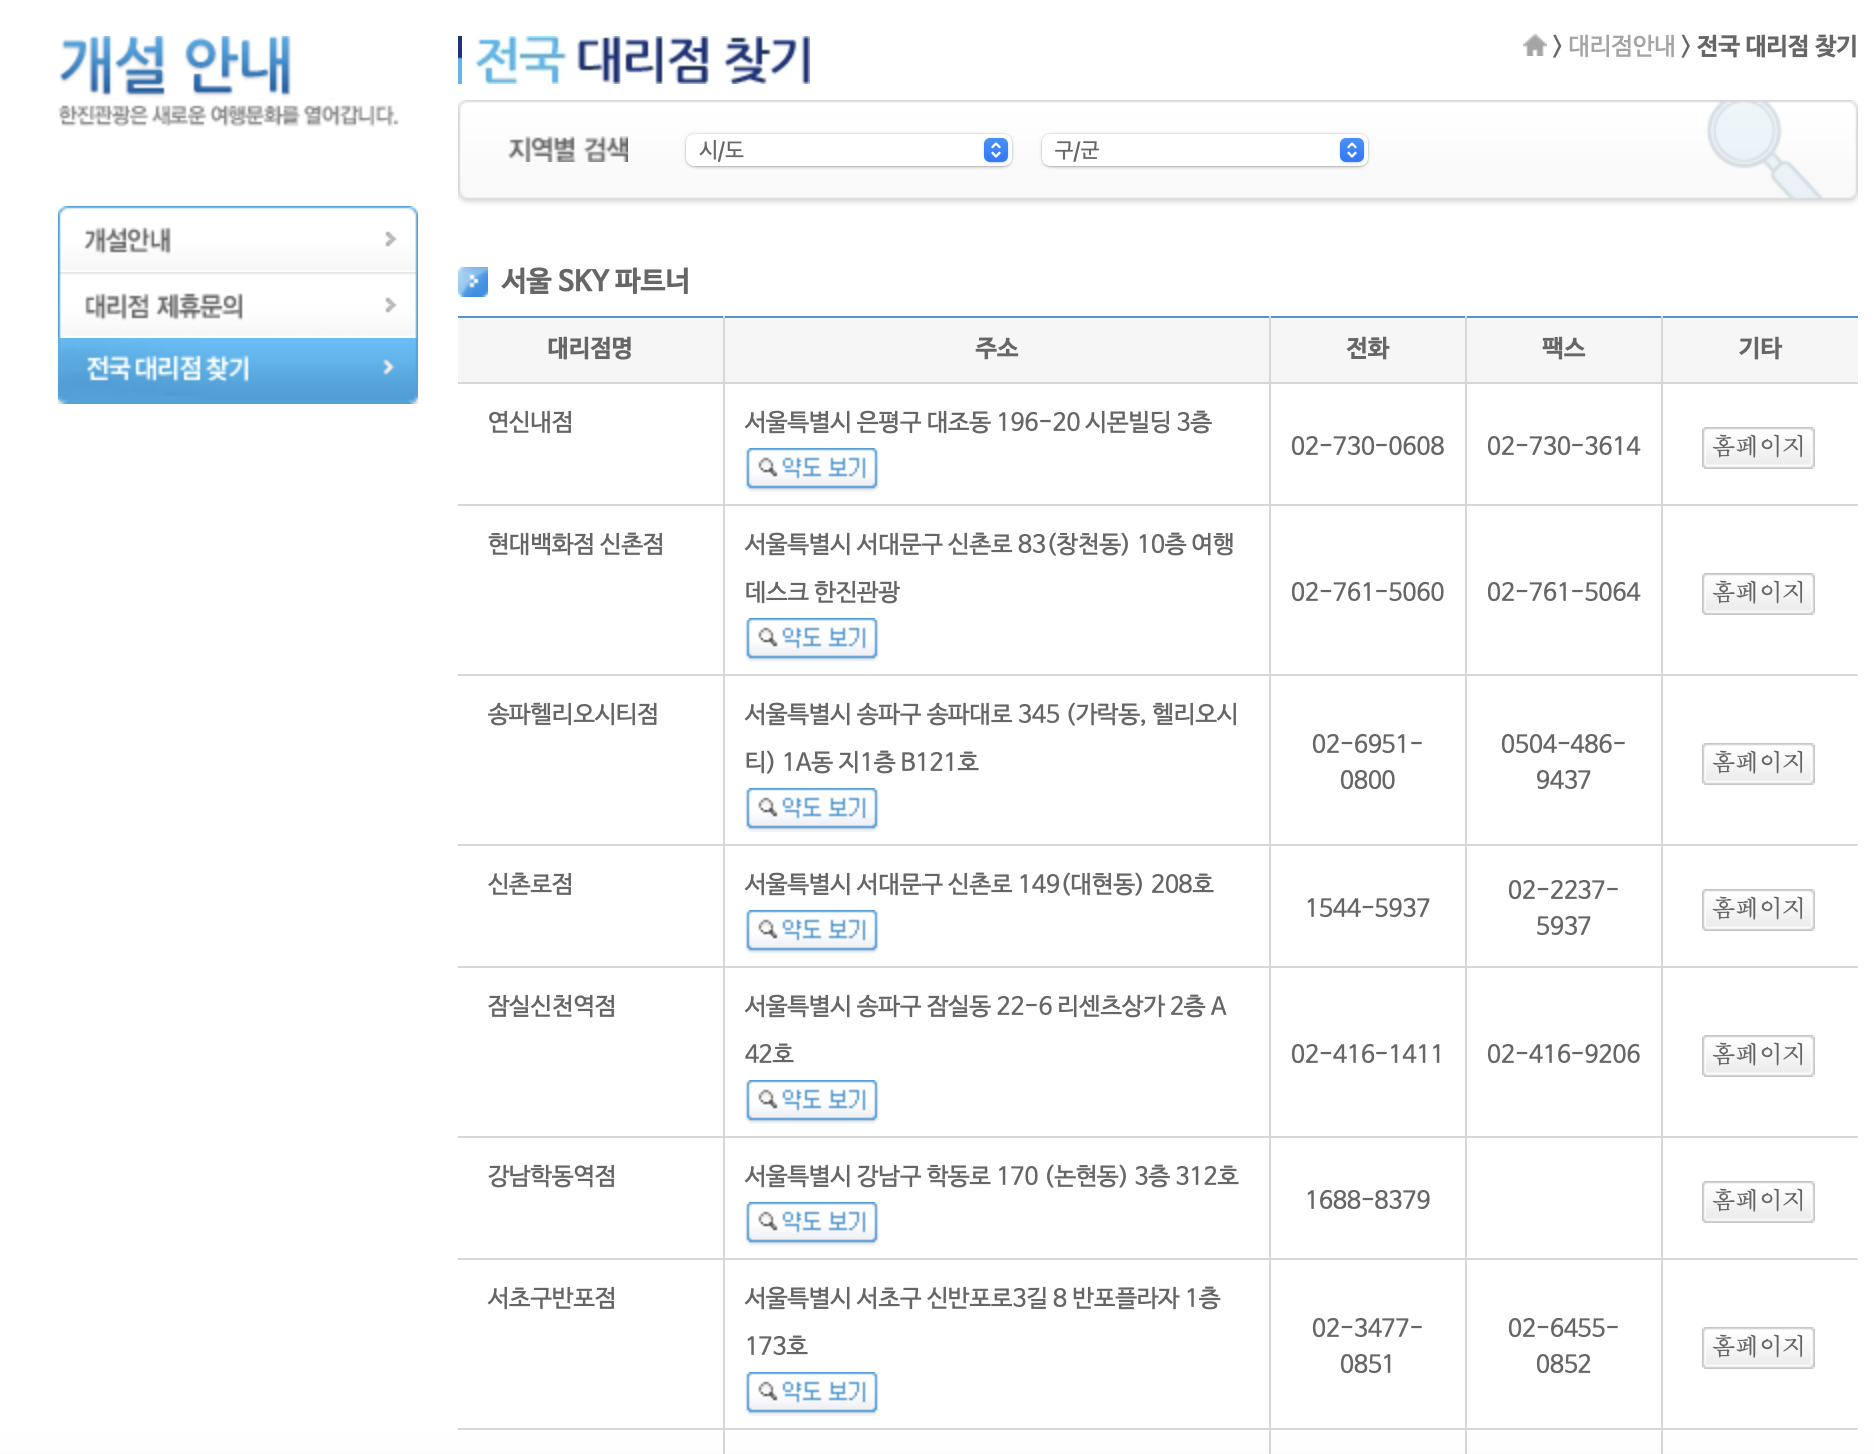Open the 시/도 region dropdown
This screenshot has width=1874, height=1454.
tap(848, 150)
